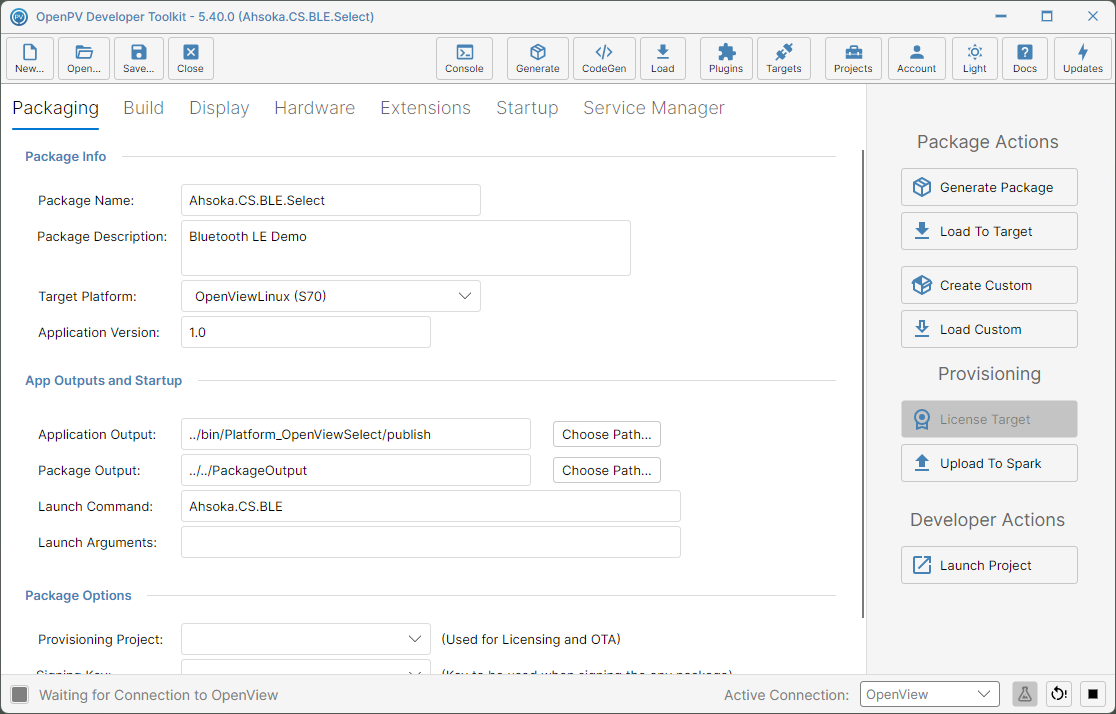
Task: Open the Hardware tab
Action: tap(315, 108)
